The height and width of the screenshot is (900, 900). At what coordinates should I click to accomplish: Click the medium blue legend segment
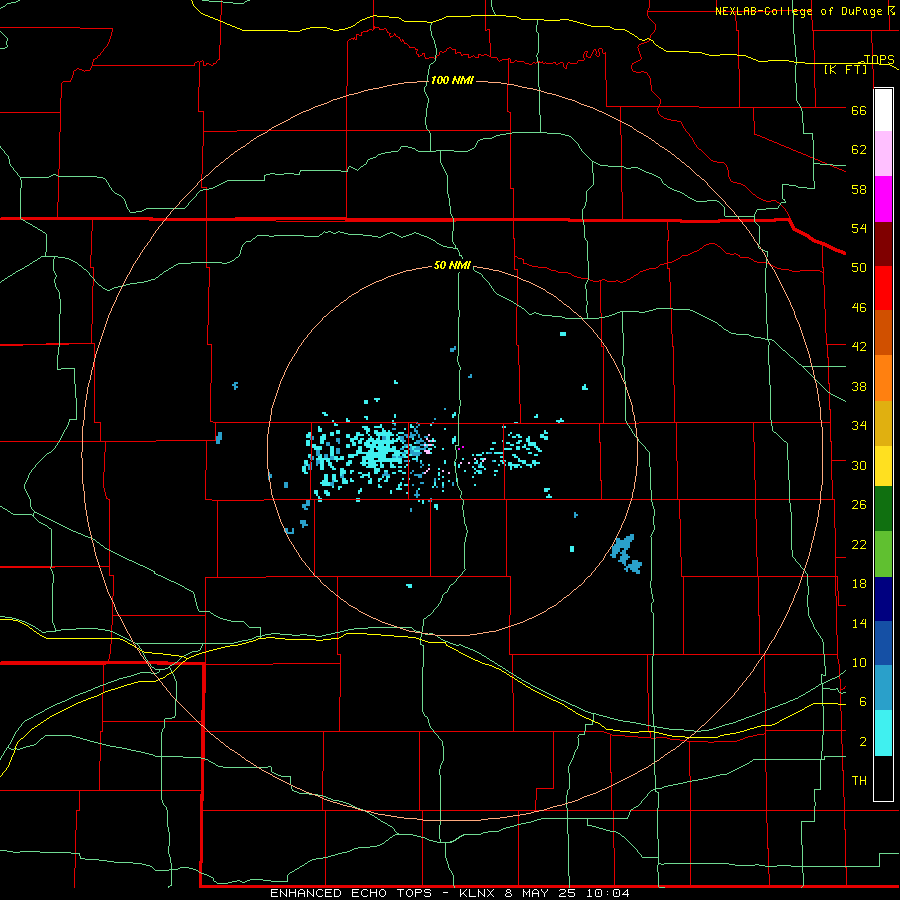click(x=883, y=643)
